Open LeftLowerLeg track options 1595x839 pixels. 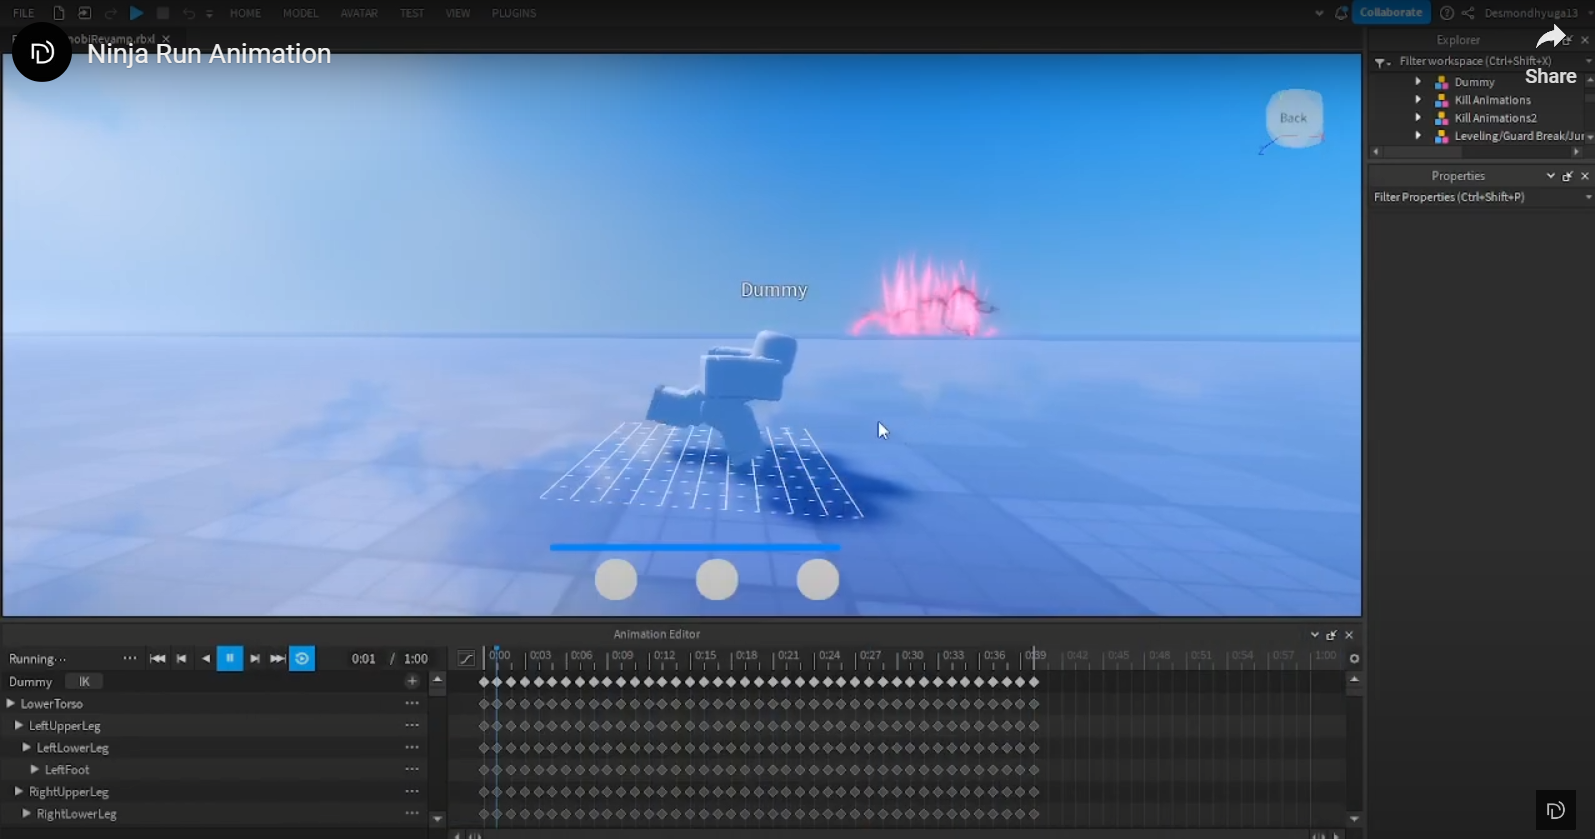(412, 747)
